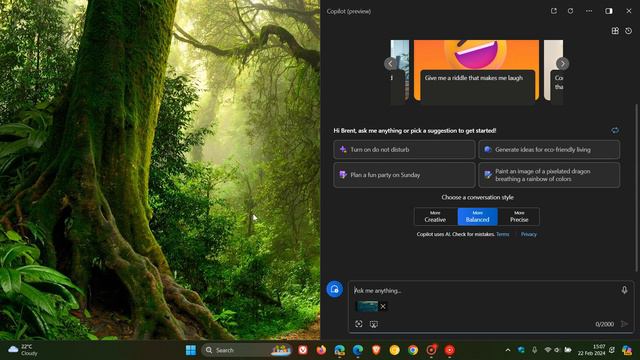Open YouTube Music from the taskbar
Image resolution: width=640 pixels, height=360 pixels.
(x=449, y=350)
